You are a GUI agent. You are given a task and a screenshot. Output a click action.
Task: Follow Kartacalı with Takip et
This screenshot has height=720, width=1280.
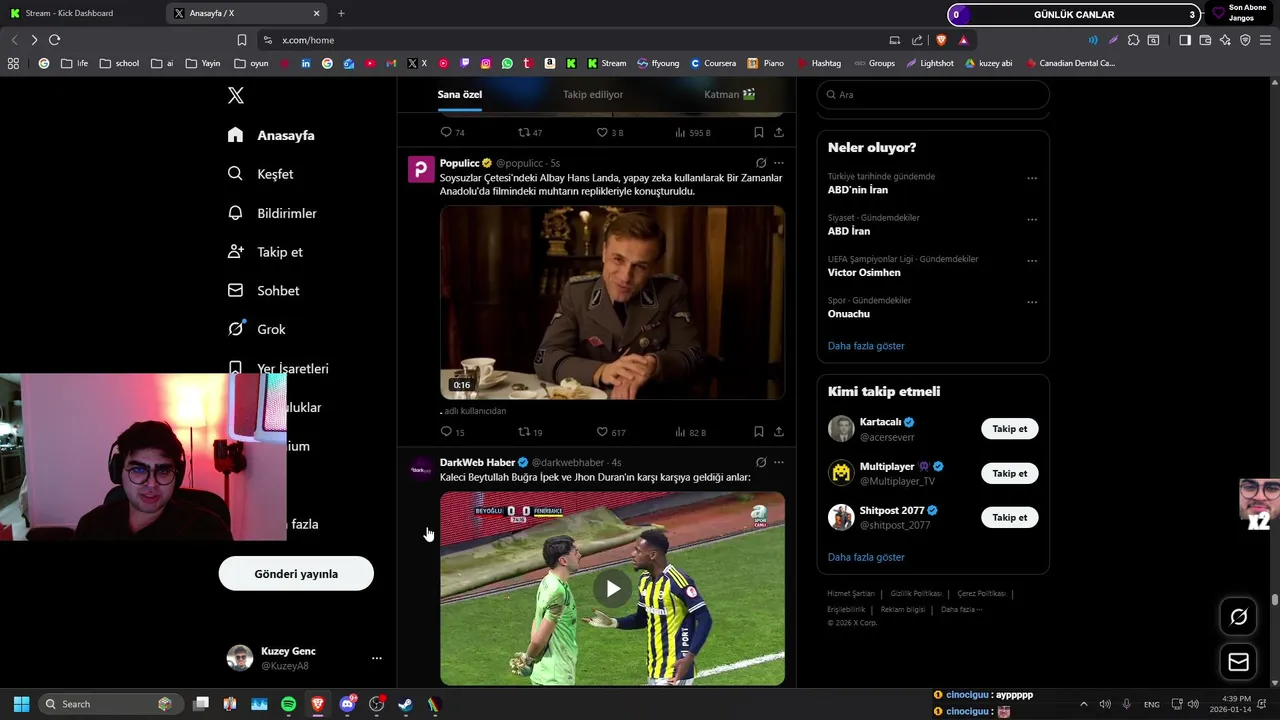click(x=1010, y=429)
